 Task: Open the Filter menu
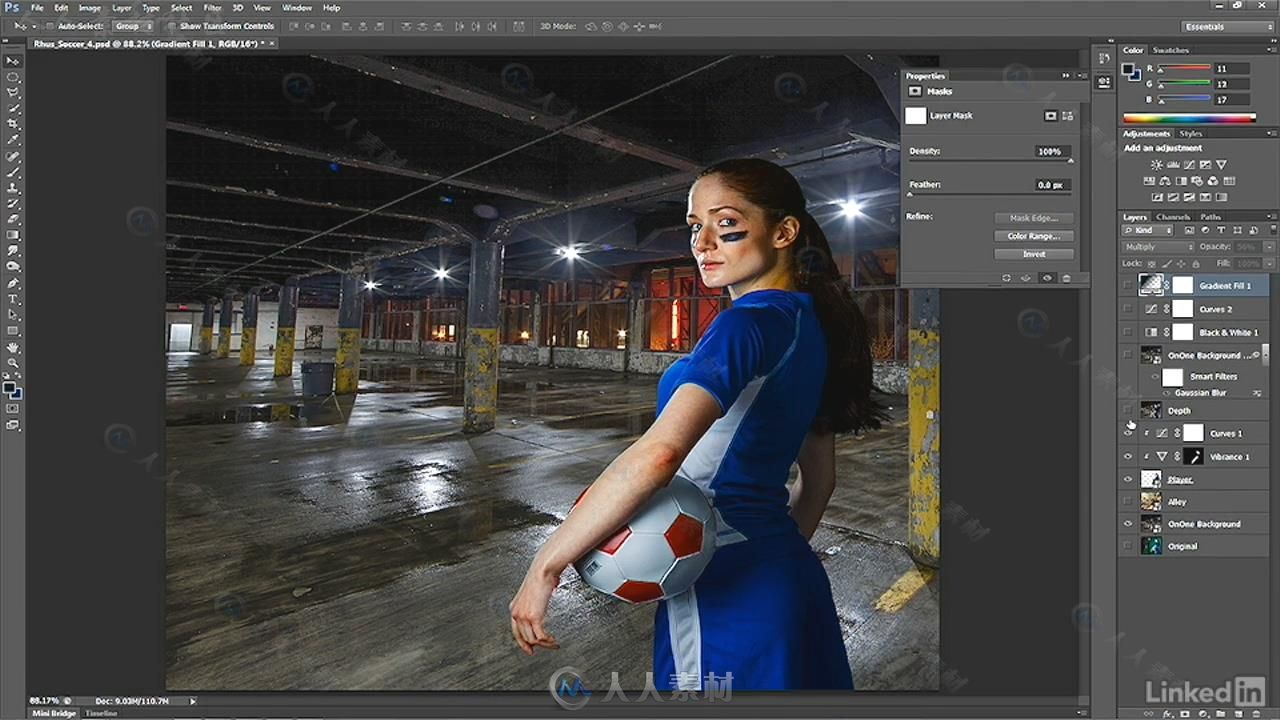click(x=212, y=8)
